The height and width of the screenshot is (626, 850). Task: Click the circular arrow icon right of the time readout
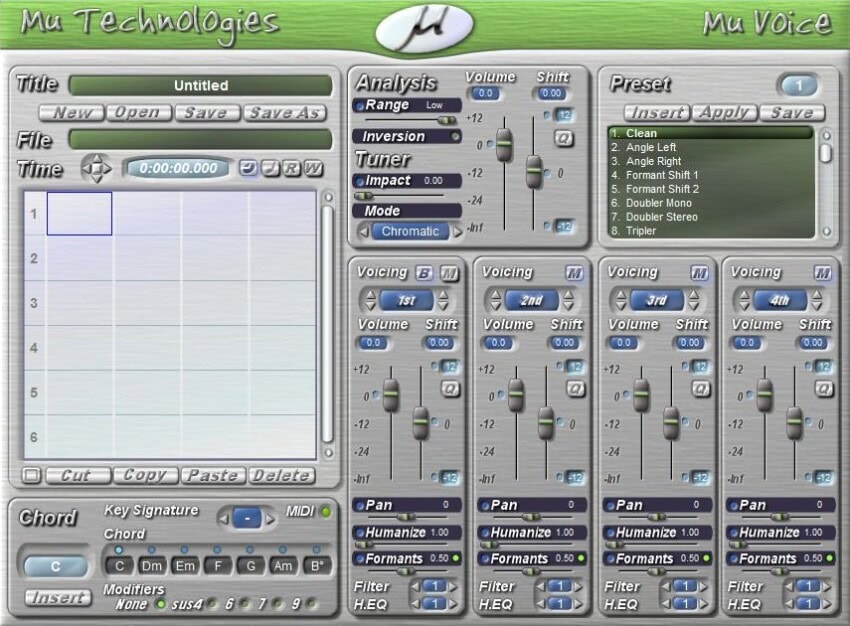[247, 169]
